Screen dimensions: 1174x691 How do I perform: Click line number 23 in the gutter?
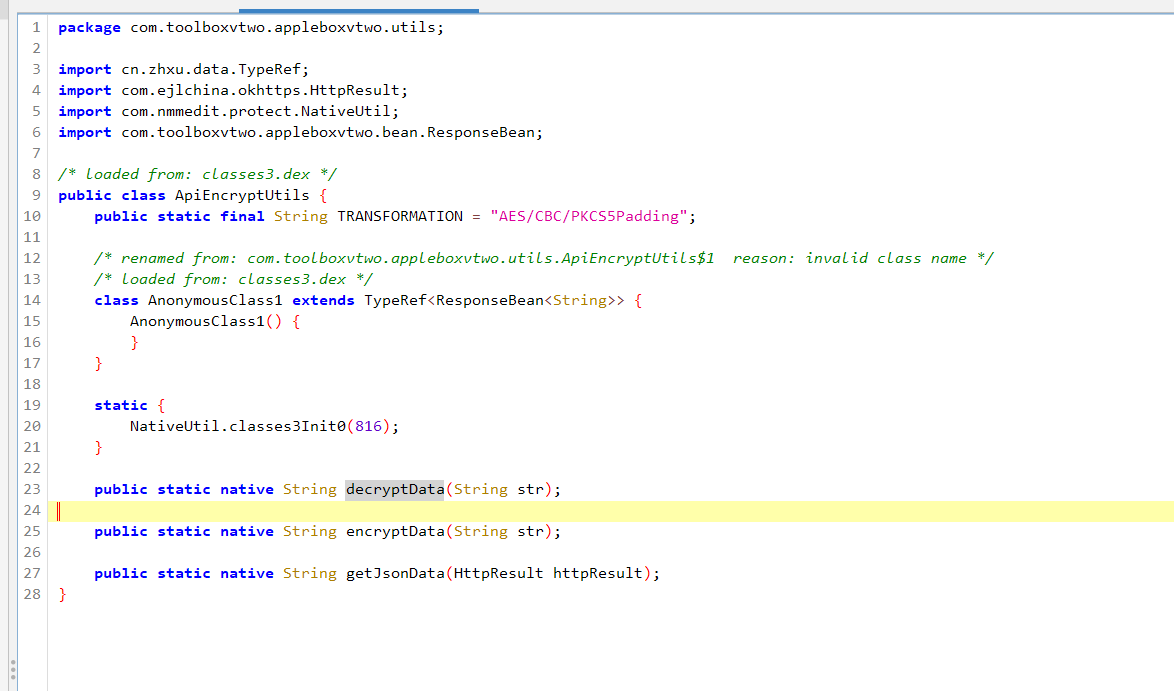(31, 489)
